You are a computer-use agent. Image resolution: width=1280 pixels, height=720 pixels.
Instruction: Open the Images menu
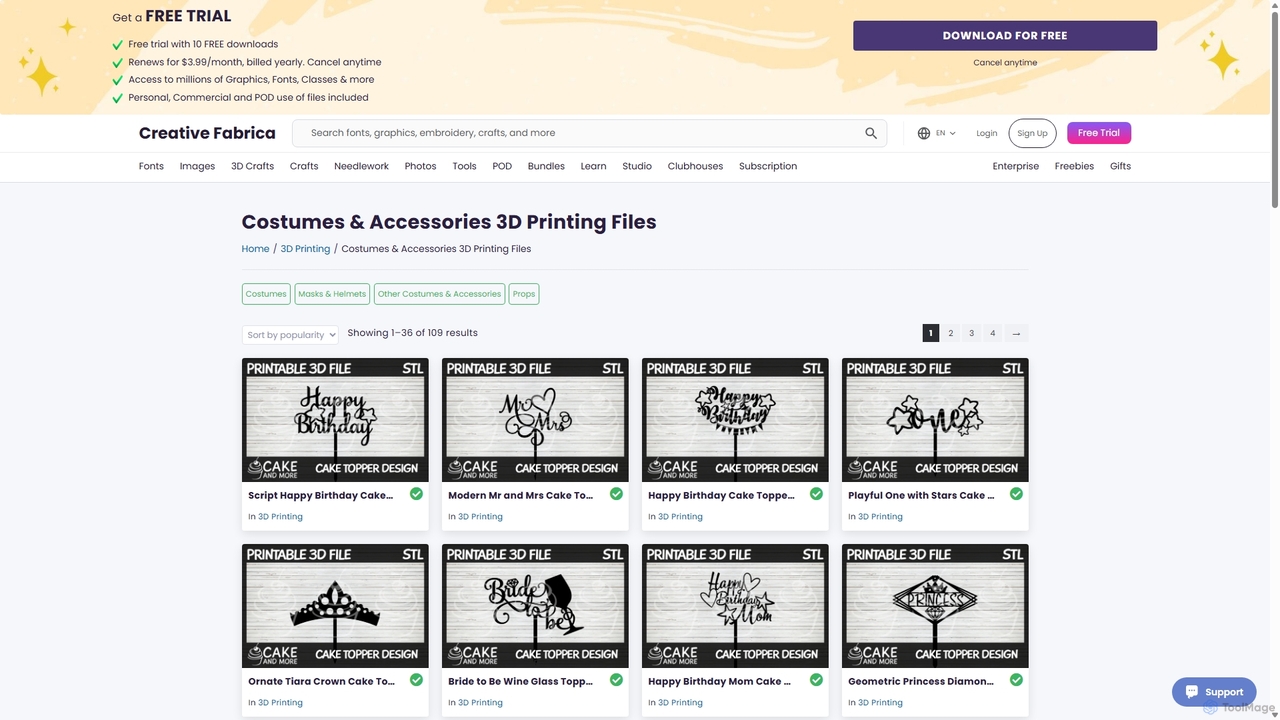[197, 166]
